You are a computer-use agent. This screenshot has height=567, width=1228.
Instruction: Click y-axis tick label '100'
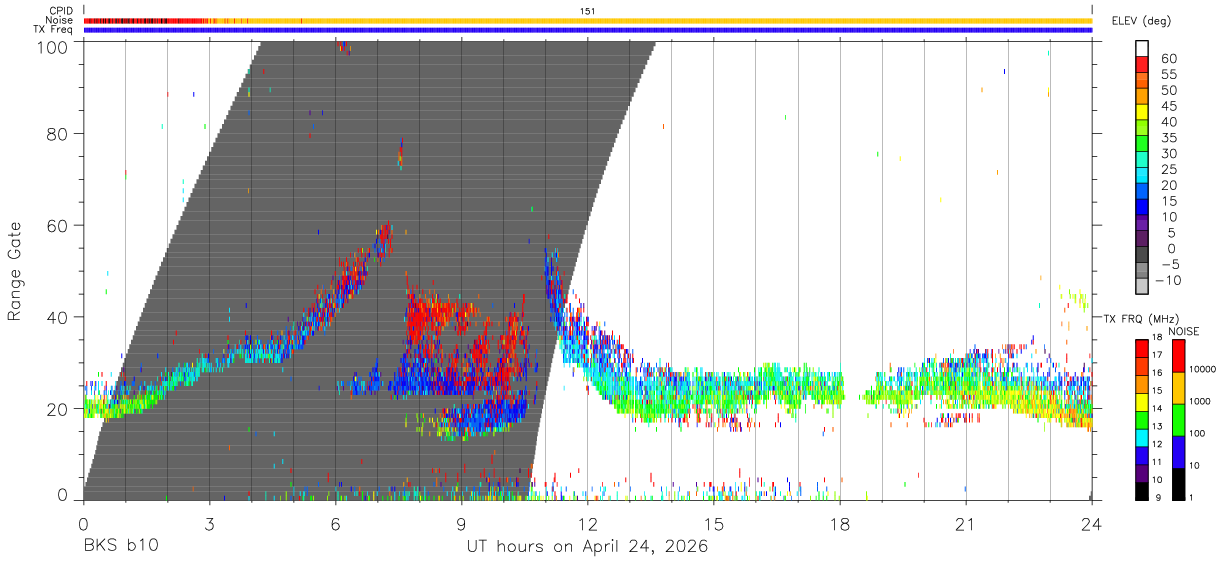[x=52, y=46]
